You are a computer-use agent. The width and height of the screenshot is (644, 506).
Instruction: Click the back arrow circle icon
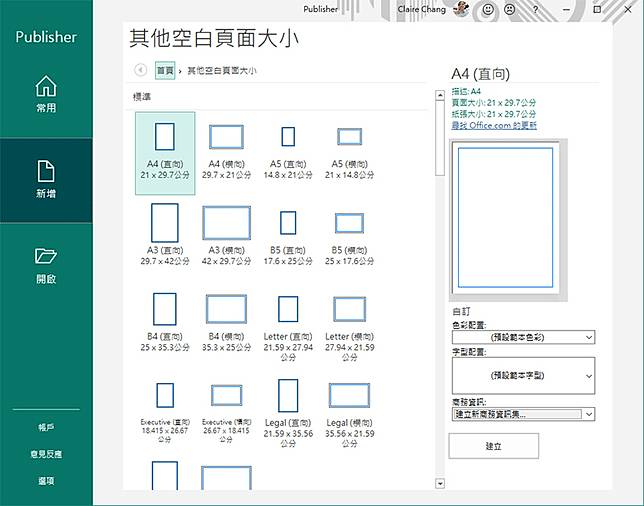tap(140, 70)
